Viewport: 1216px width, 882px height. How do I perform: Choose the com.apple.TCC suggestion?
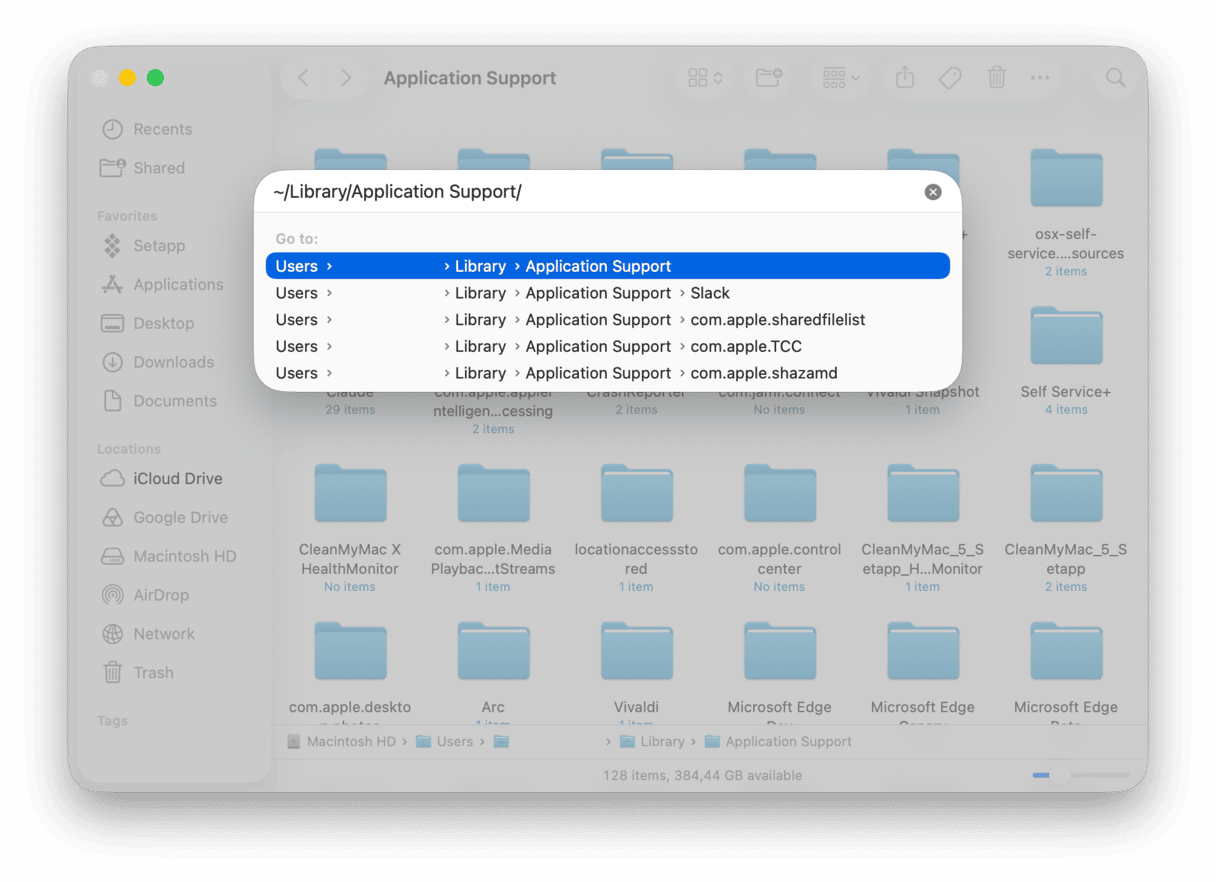608,346
